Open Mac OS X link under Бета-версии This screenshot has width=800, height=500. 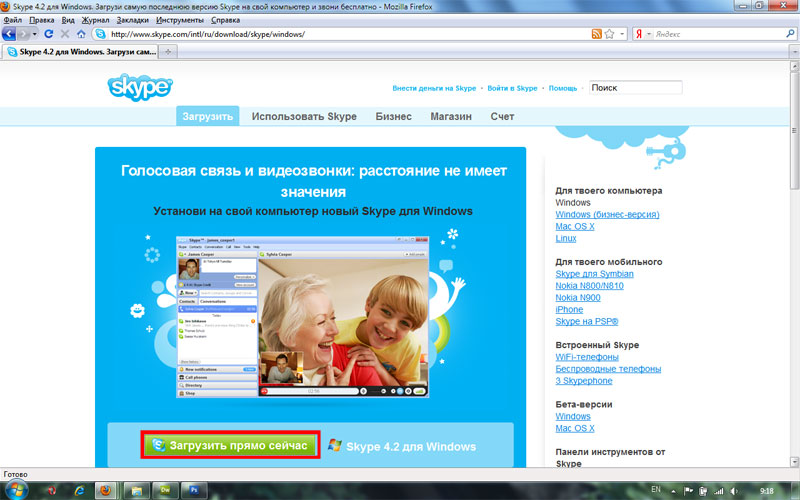[x=574, y=428]
